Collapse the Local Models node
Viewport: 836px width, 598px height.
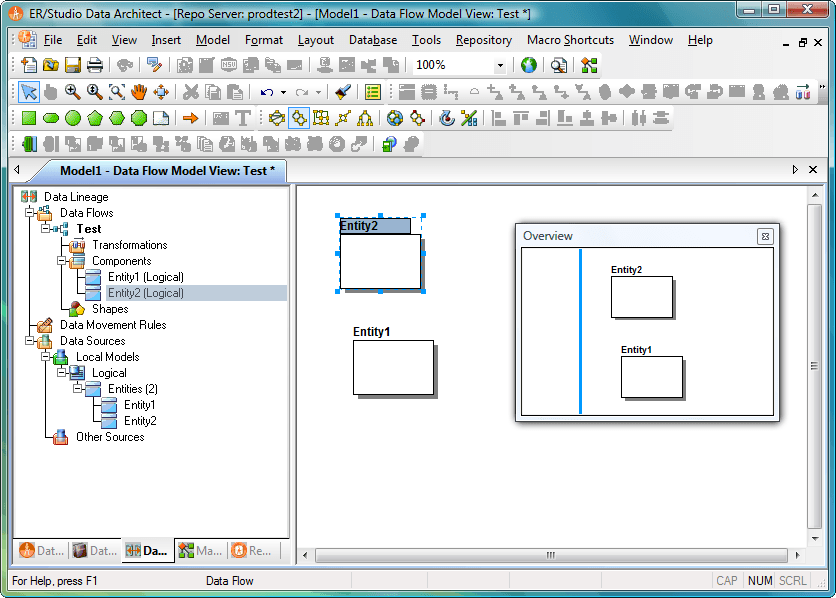(45, 357)
